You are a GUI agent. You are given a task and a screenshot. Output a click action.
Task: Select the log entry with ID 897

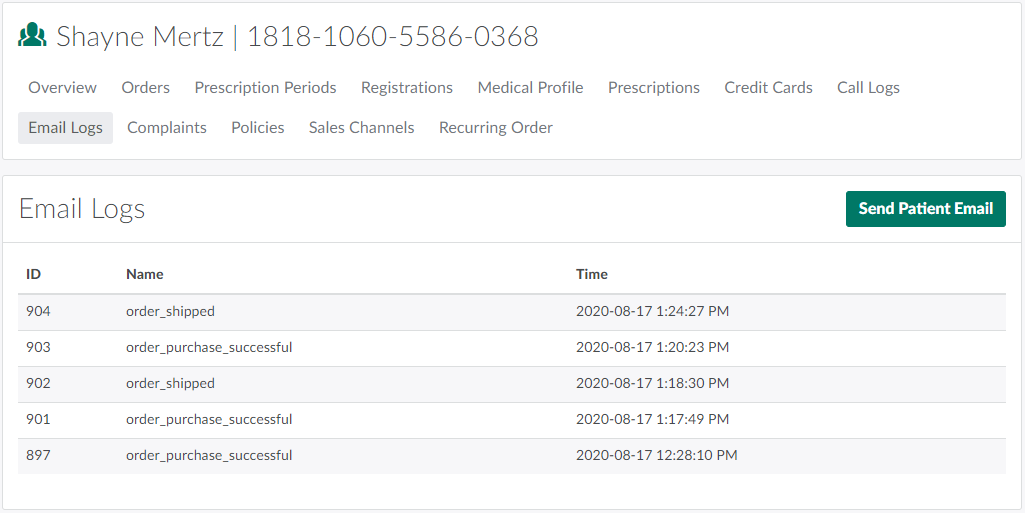[x=38, y=456]
